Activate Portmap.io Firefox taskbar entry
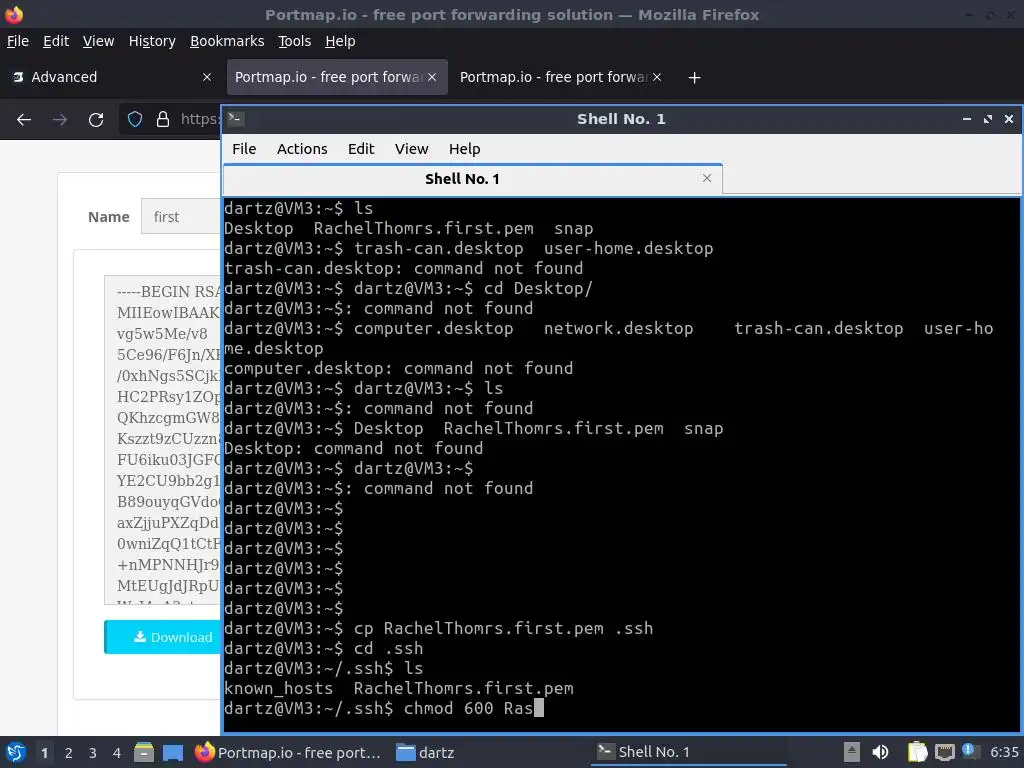Image resolution: width=1024 pixels, height=768 pixels. (288, 752)
